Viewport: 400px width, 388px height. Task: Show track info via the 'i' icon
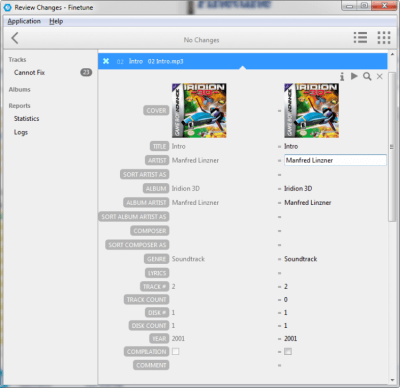tap(342, 77)
